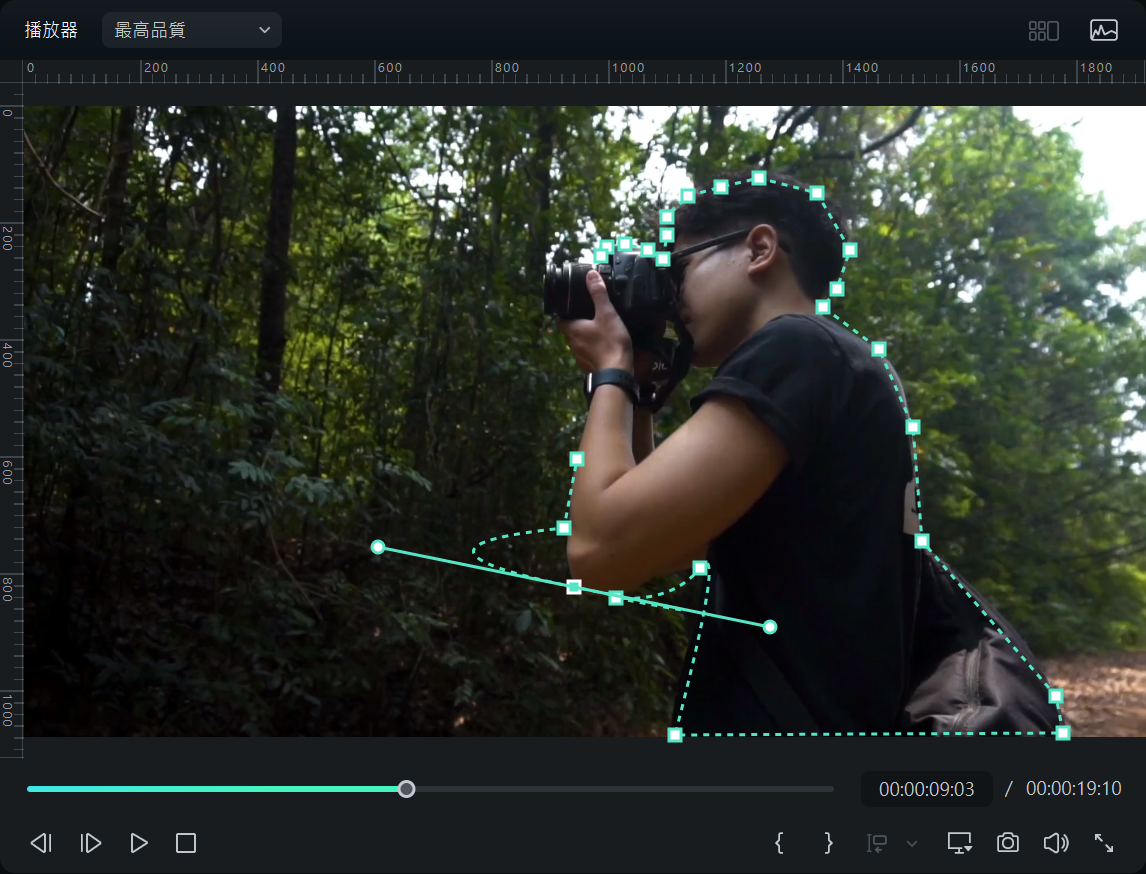The image size is (1146, 874).
Task: Enter fullscreen with the expand arrows icon
Action: tap(1104, 843)
